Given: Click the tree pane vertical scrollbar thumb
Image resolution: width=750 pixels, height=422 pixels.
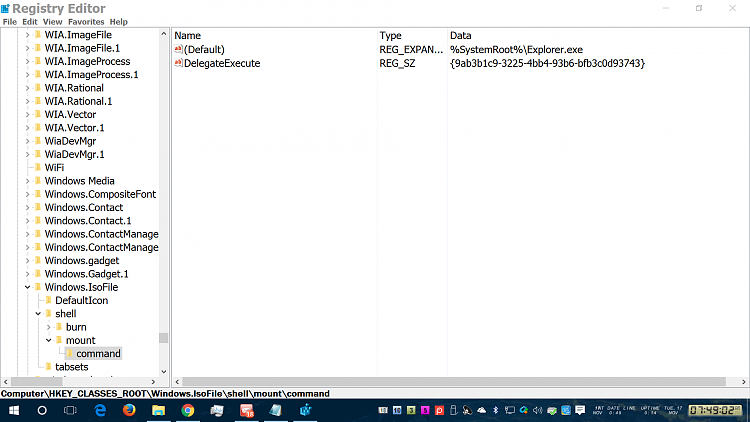Looking at the screenshot, I should click(x=164, y=338).
